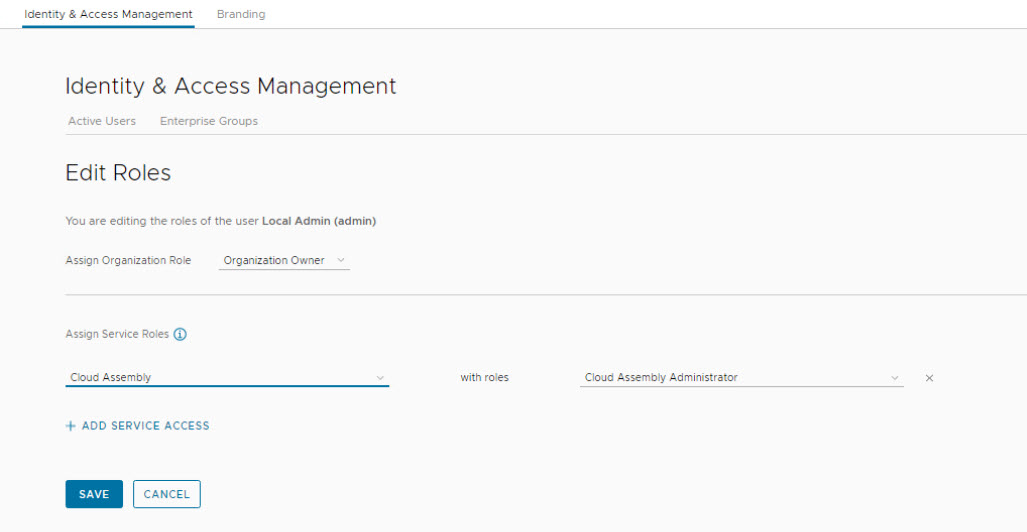Screen dimensions: 1027x532
Task: Open the Assign Service Roles info icon
Action: pyautogui.click(x=180, y=334)
